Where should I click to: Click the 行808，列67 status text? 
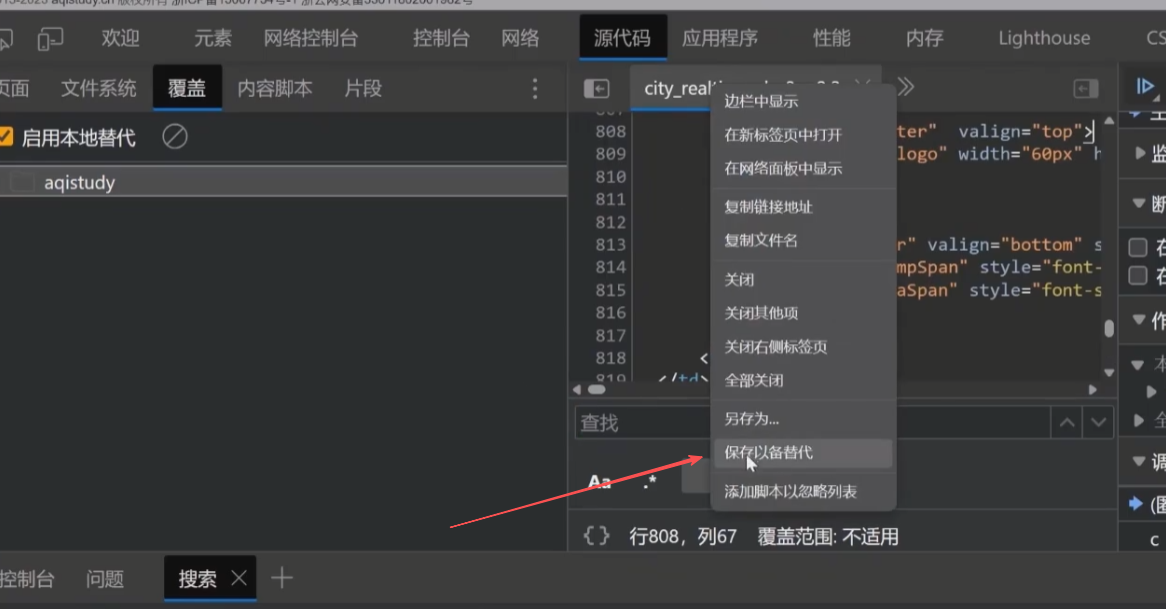point(683,536)
